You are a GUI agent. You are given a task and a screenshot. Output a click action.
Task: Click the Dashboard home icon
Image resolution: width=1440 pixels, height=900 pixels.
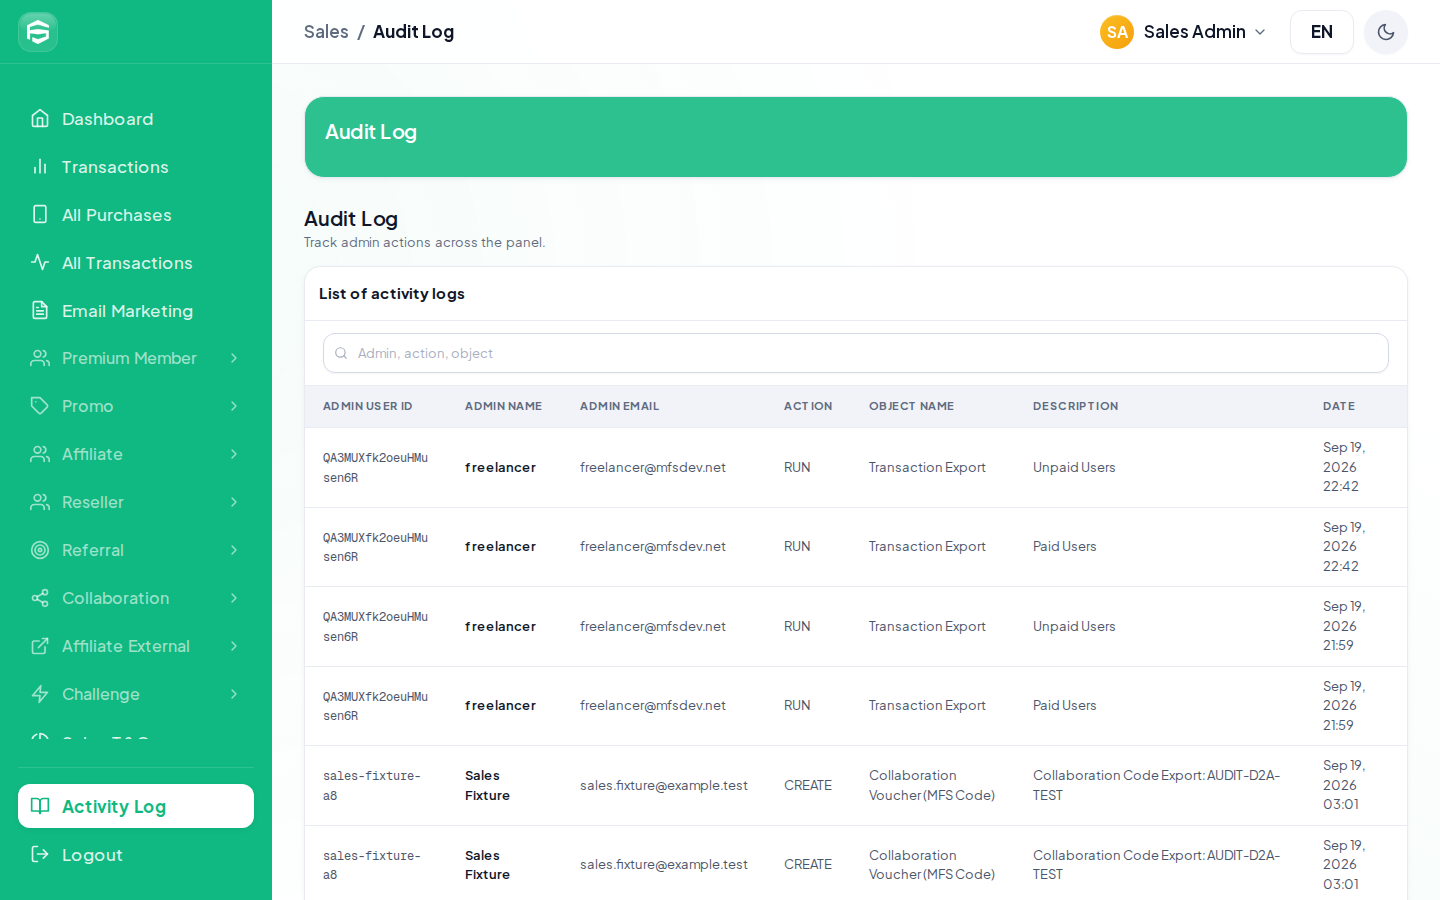point(40,119)
